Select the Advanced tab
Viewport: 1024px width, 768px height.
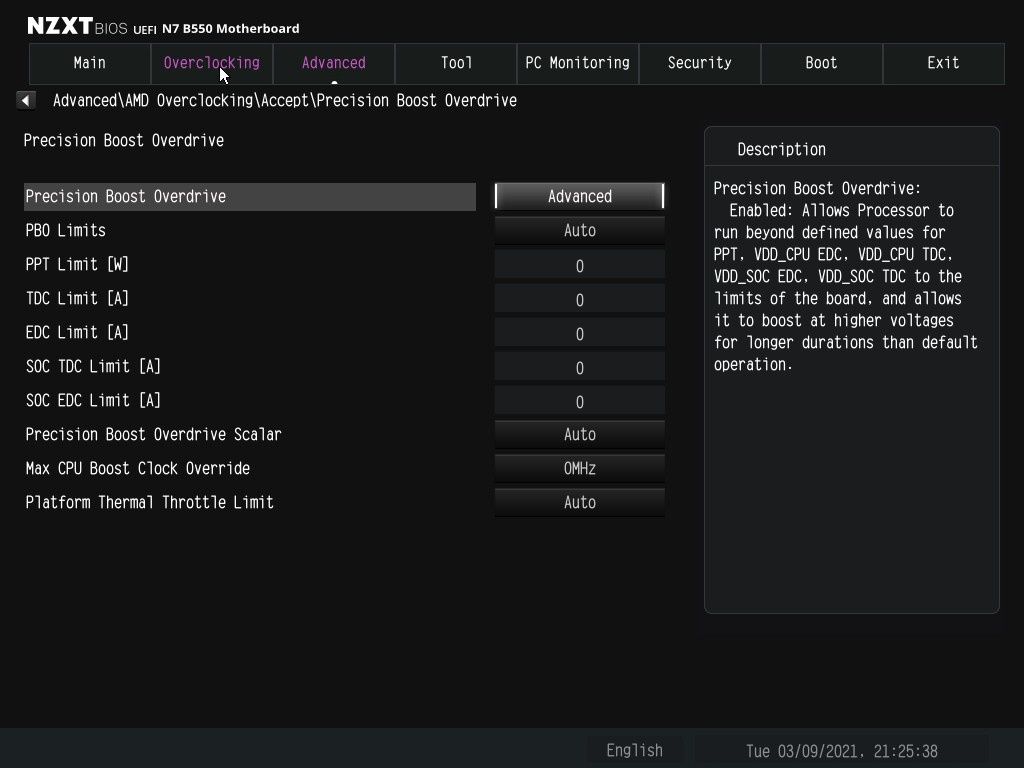334,63
